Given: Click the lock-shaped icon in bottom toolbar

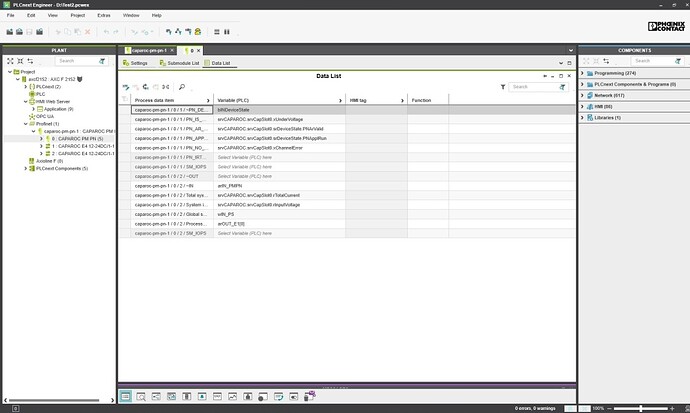Looking at the screenshot, I should tap(248, 396).
